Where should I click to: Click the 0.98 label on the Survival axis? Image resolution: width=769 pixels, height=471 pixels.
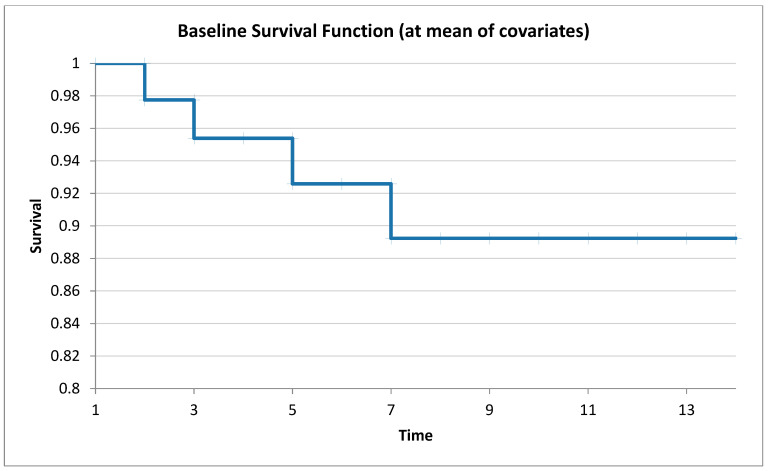[x=66, y=96]
